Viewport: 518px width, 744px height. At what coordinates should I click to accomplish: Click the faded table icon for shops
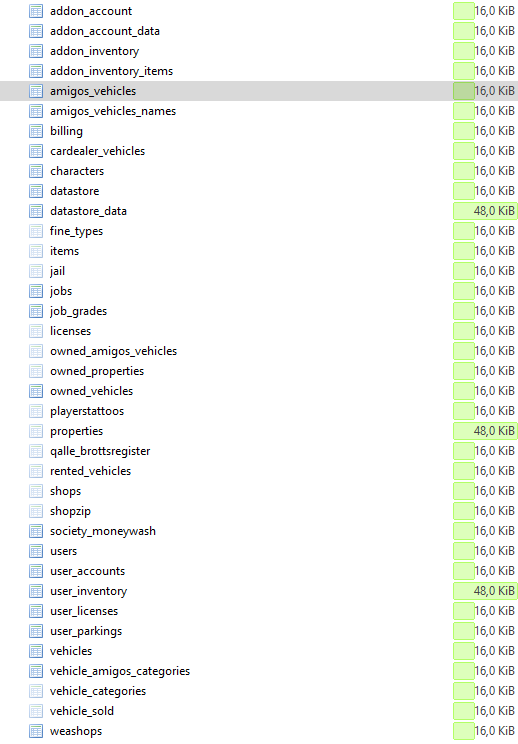pos(36,491)
